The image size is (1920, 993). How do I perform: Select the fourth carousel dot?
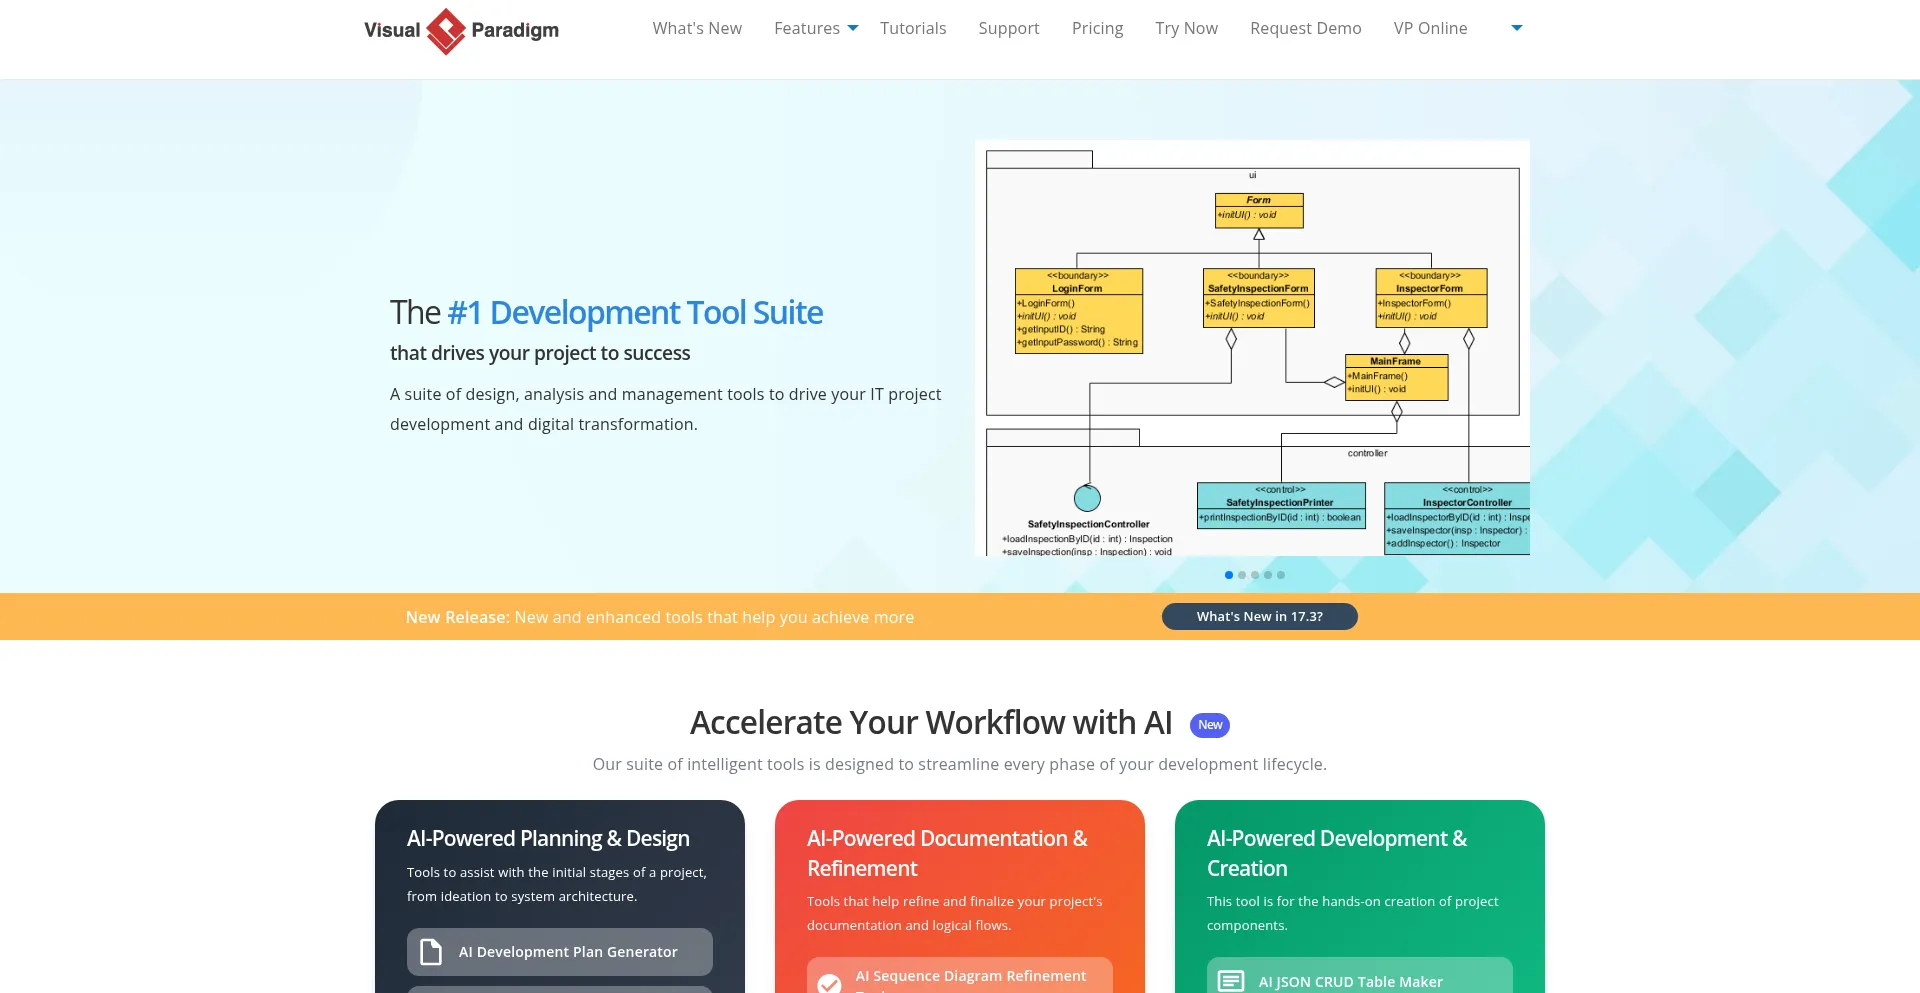pyautogui.click(x=1268, y=575)
